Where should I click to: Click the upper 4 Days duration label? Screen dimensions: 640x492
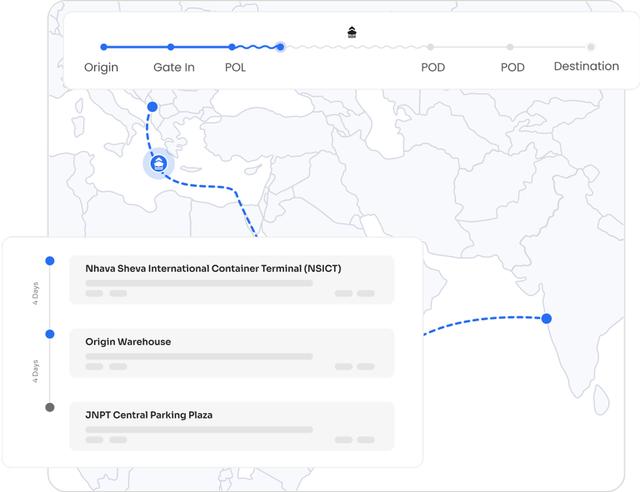coord(35,298)
